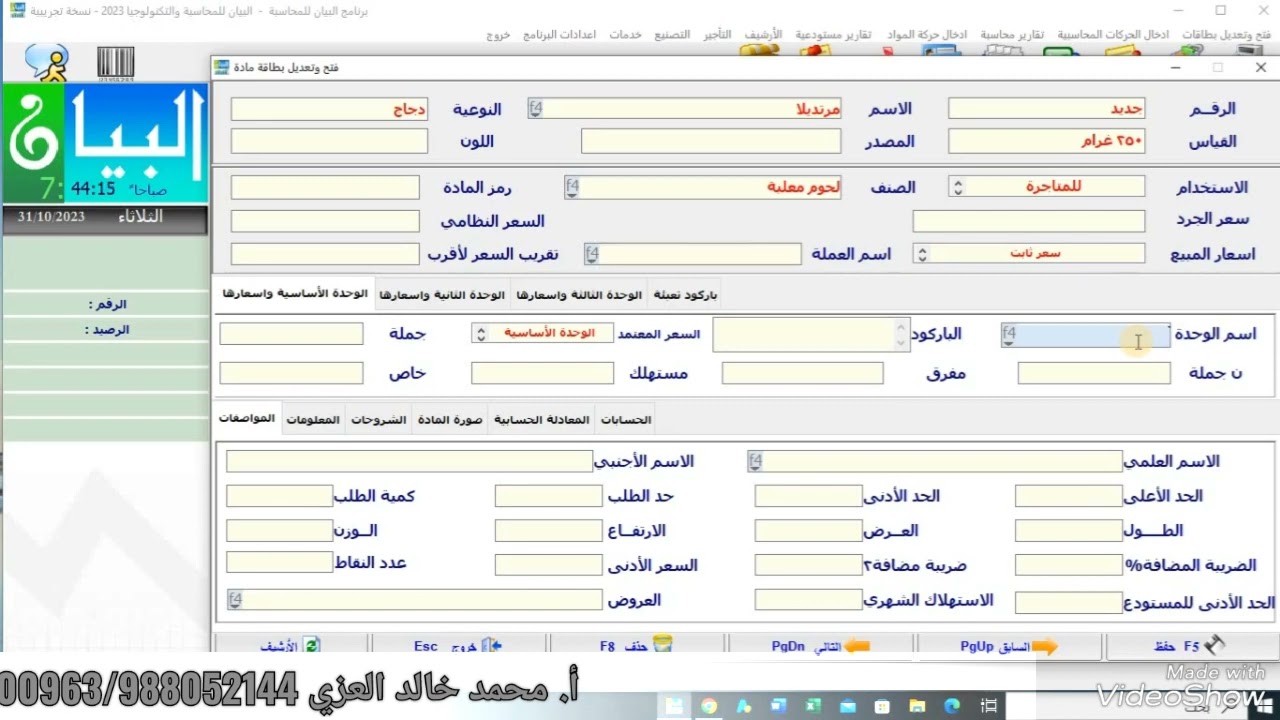The height and width of the screenshot is (720, 1280).
Task: Open فتح وتعديل بطاقات menu
Action: click(x=1226, y=34)
